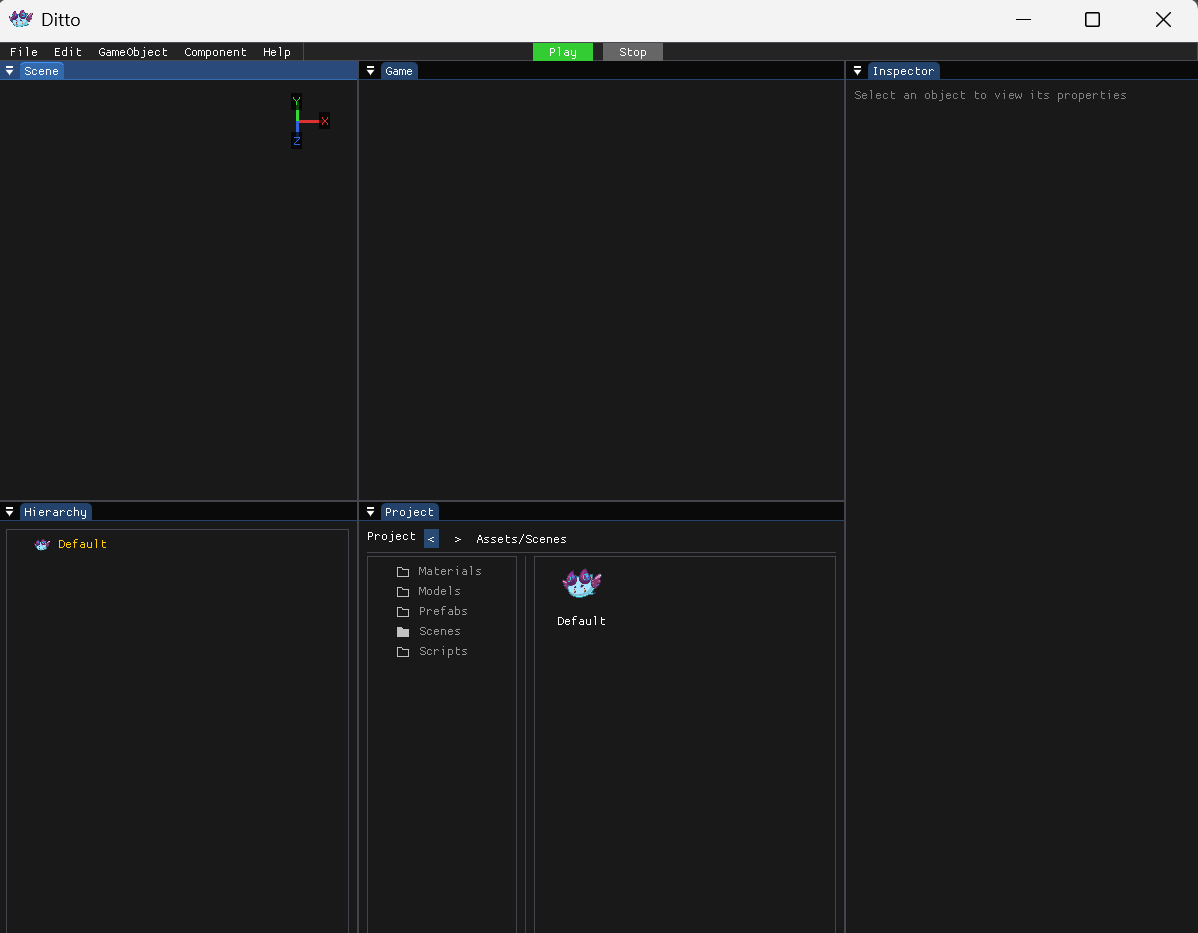Viewport: 1198px width, 933px height.
Task: Click the green Y axis gizmo label
Action: [x=296, y=102]
